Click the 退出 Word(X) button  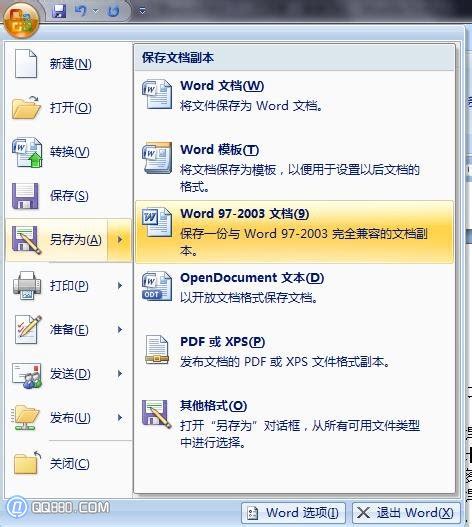tap(406, 513)
